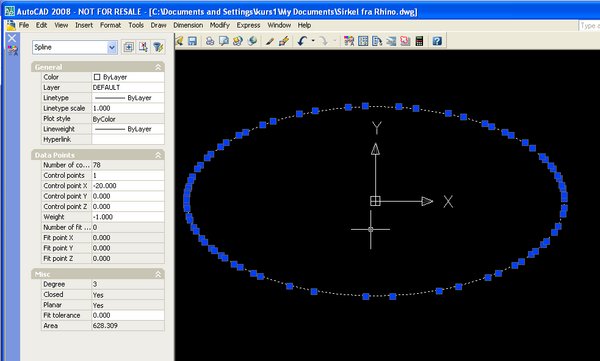The height and width of the screenshot is (361, 600).
Task: Open Sheet Set Manager icon
Action: [x=391, y=41]
